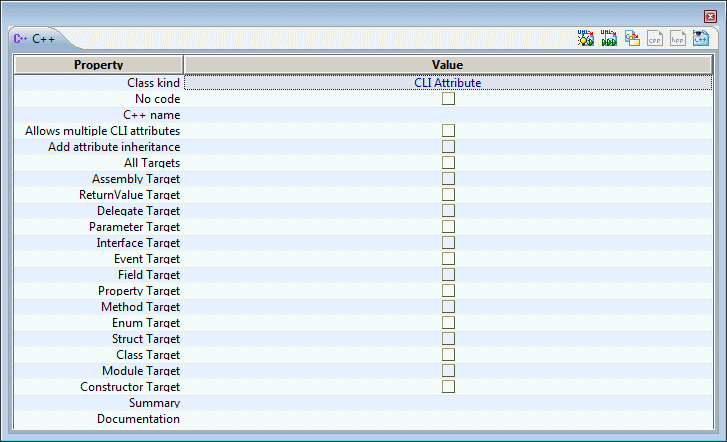Check the Class Target checkbox
Screen dimensions: 727x442
click(448, 355)
